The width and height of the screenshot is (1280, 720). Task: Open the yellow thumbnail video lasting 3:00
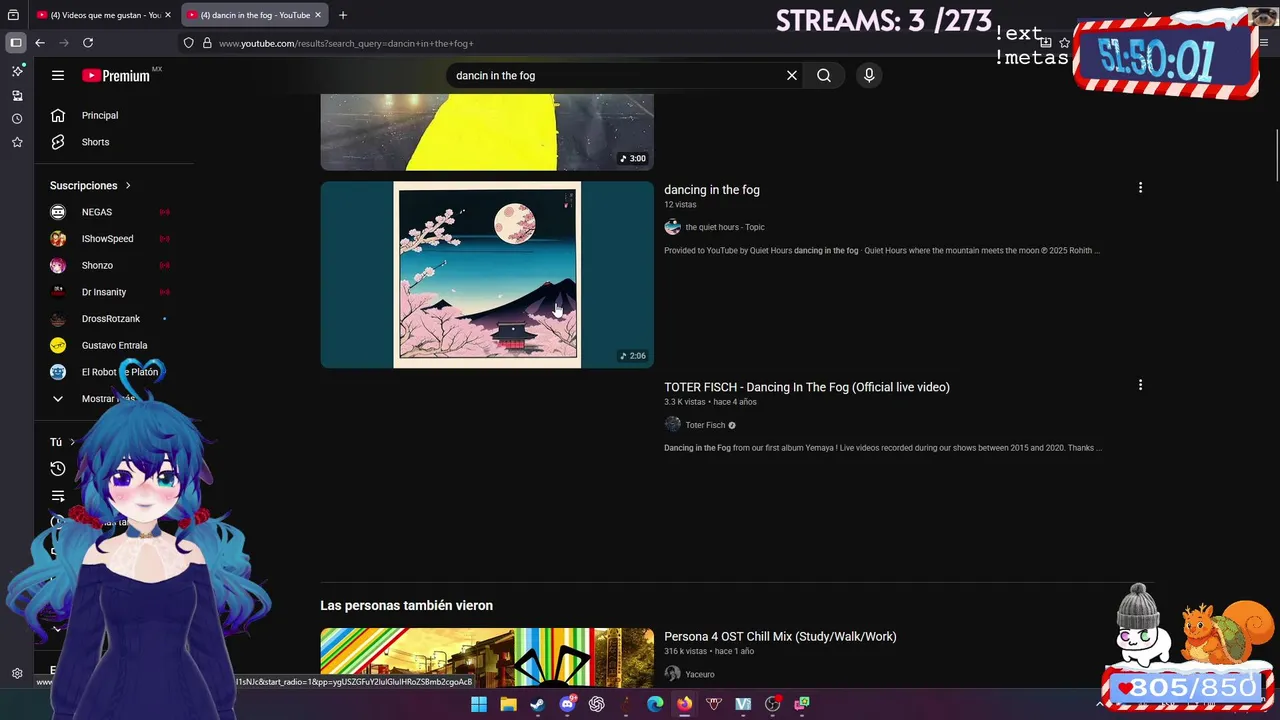487,132
